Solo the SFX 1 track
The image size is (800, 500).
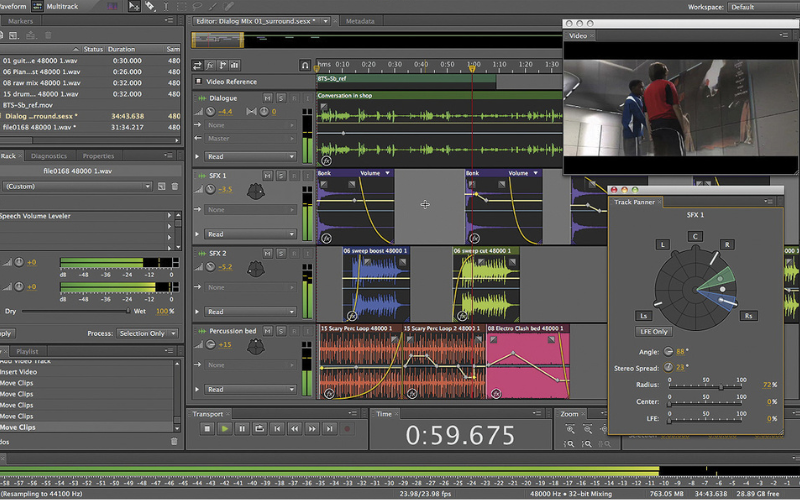281,176
